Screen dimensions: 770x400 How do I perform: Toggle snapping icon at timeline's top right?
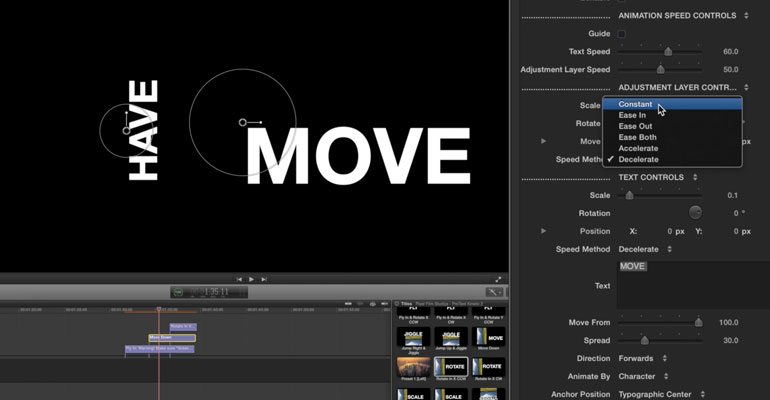(x=385, y=304)
